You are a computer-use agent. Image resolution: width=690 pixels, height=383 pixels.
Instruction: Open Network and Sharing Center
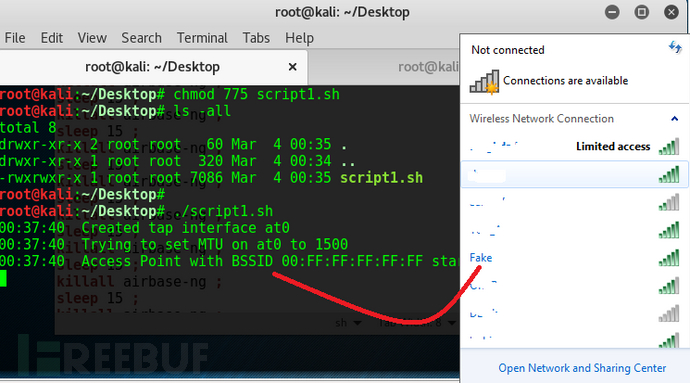(582, 368)
